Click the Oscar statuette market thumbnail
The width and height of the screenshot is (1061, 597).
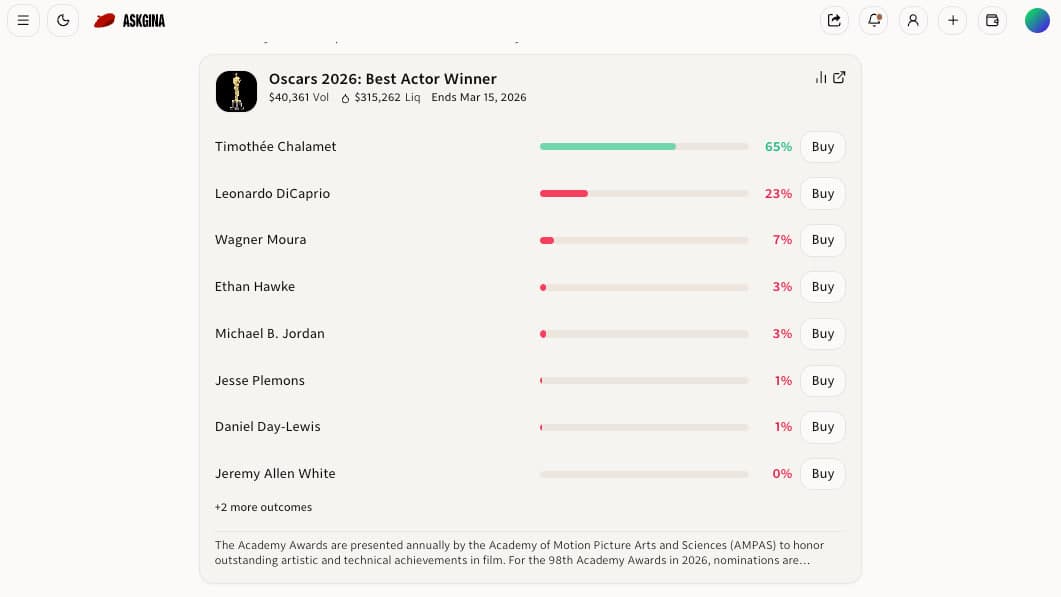[x=236, y=91]
